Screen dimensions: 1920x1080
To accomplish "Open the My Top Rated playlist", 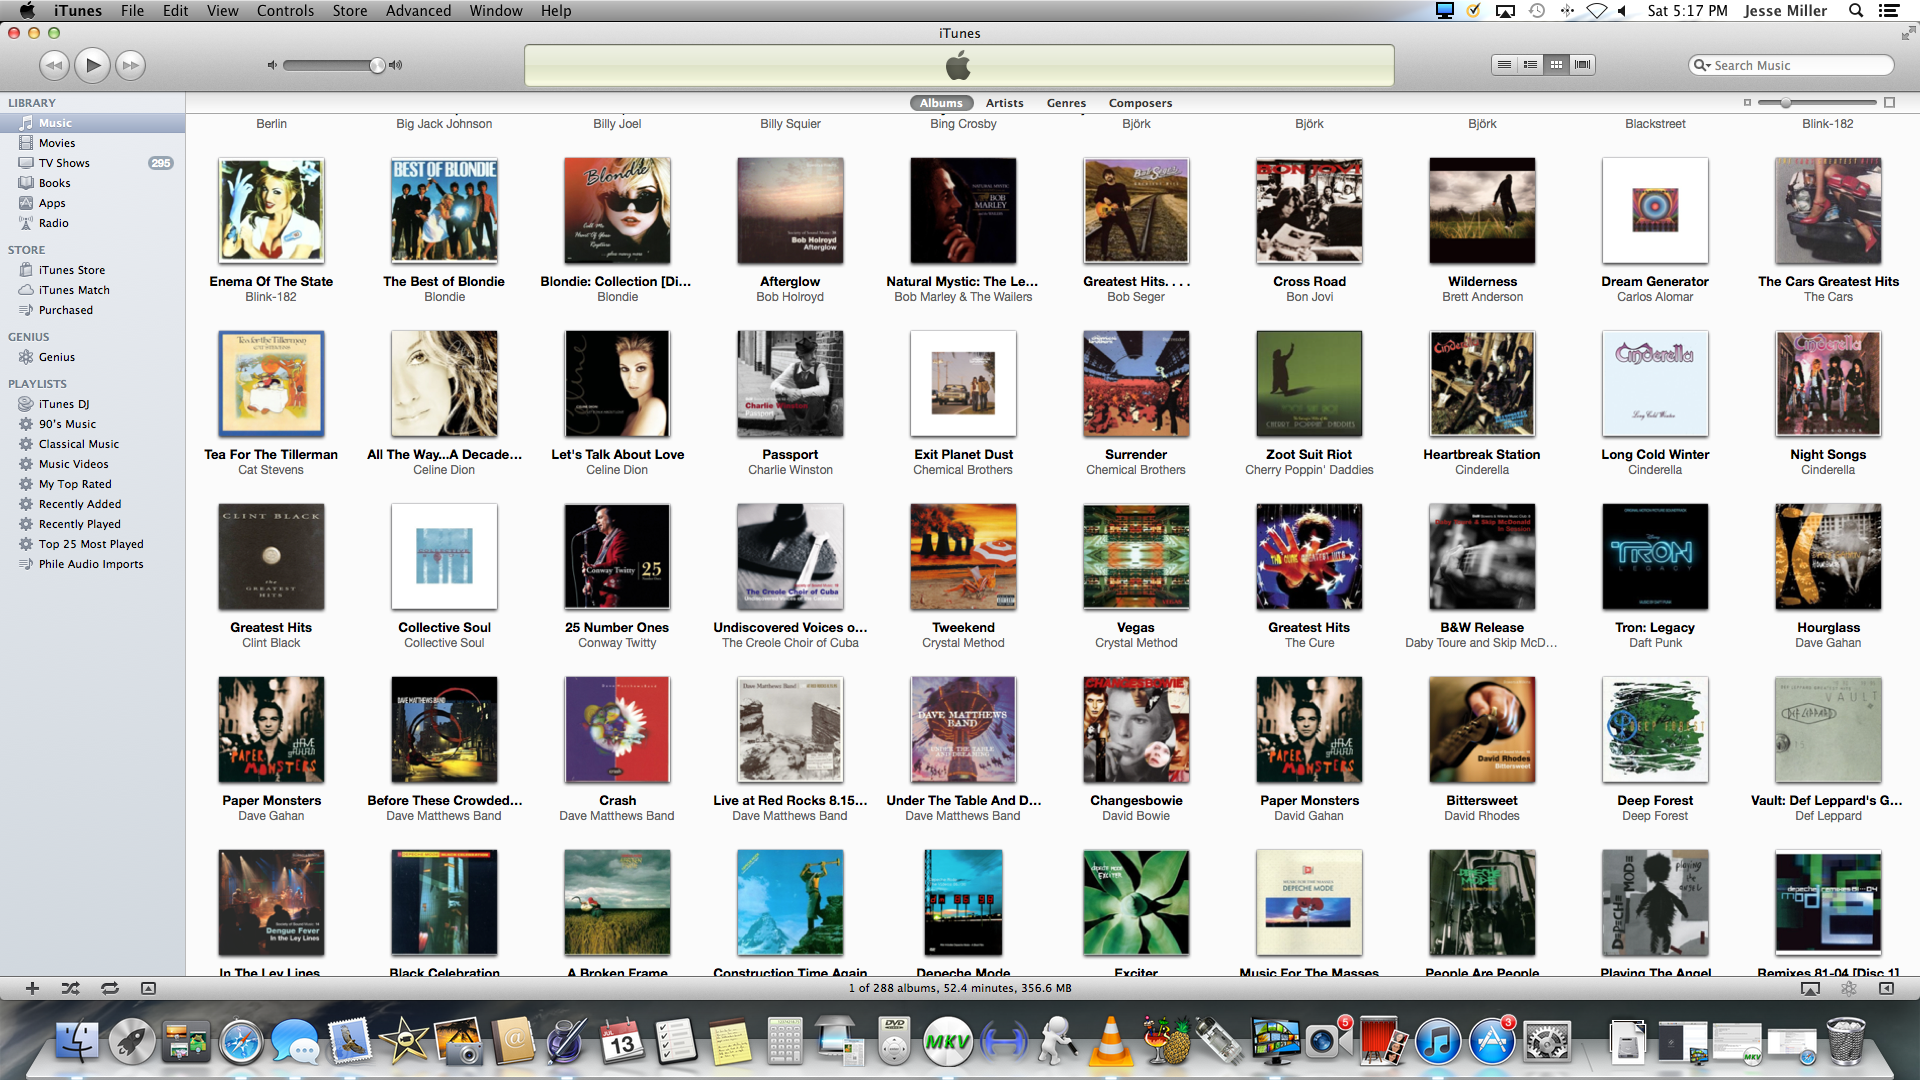I will pyautogui.click(x=92, y=484).
